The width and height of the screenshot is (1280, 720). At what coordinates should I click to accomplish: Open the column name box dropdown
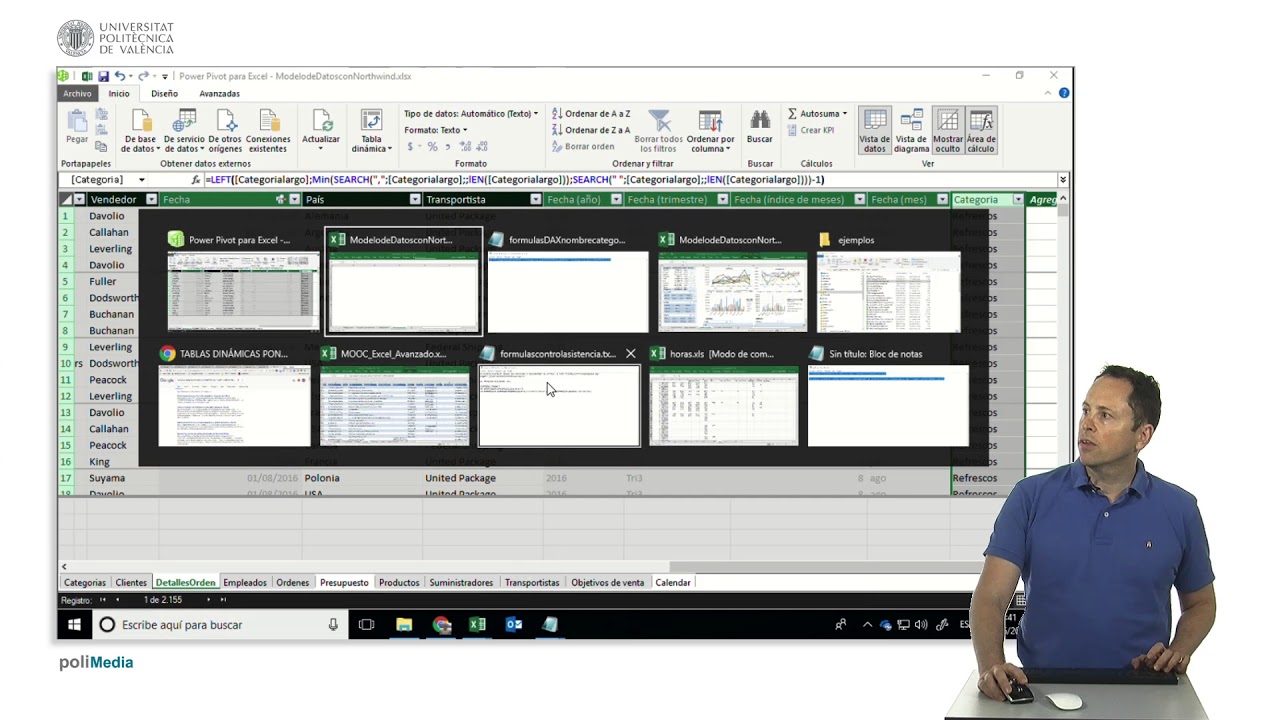141,180
